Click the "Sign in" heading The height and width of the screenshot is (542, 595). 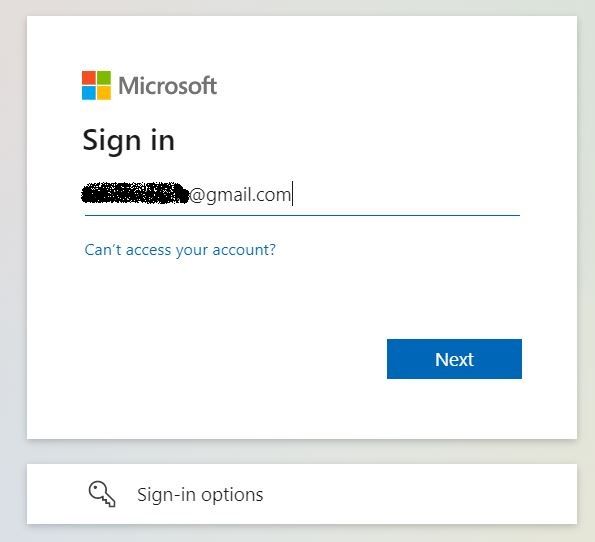129,140
